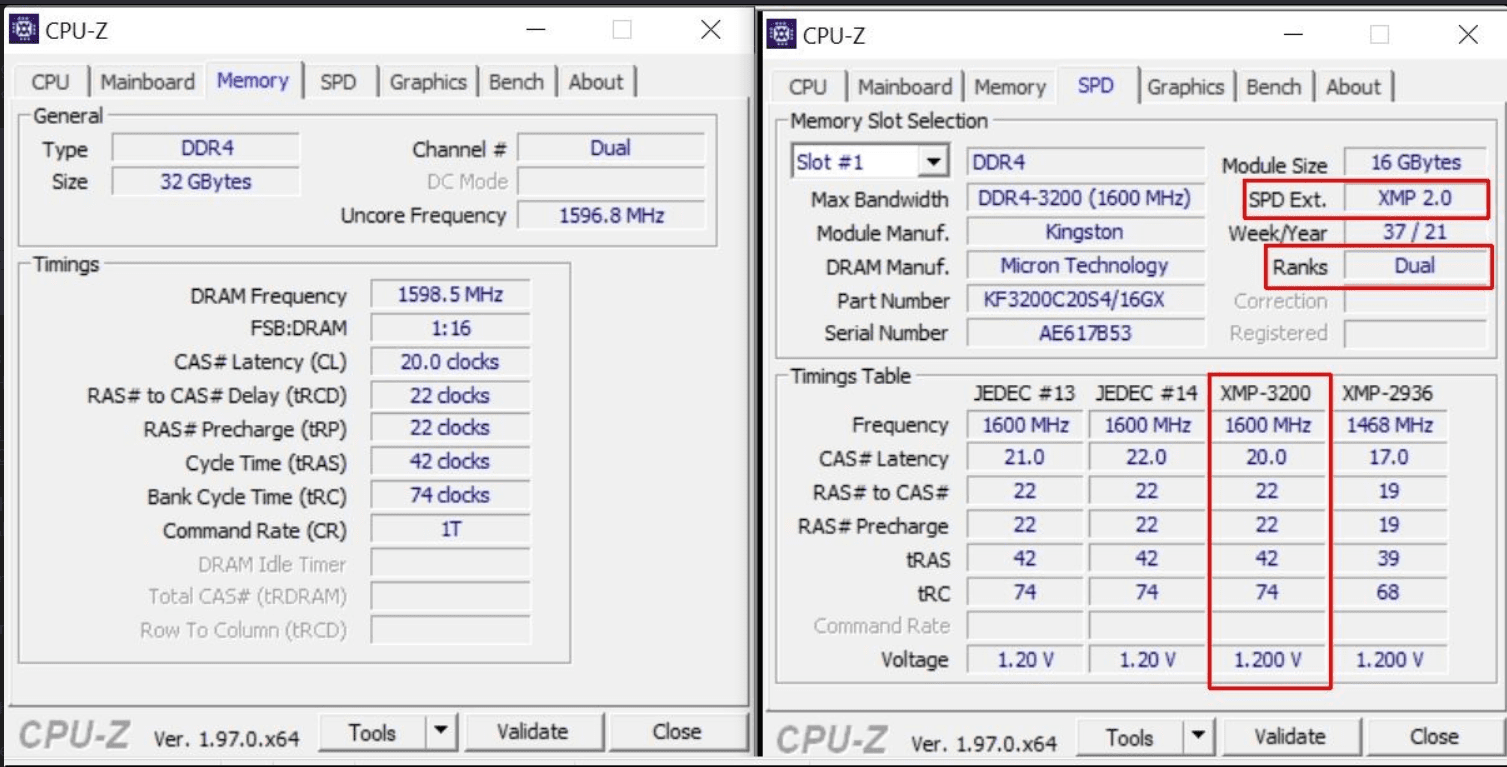The height and width of the screenshot is (767, 1507).
Task: Click the XMP-2936 frequency cell 1468 MHz
Action: [1389, 425]
